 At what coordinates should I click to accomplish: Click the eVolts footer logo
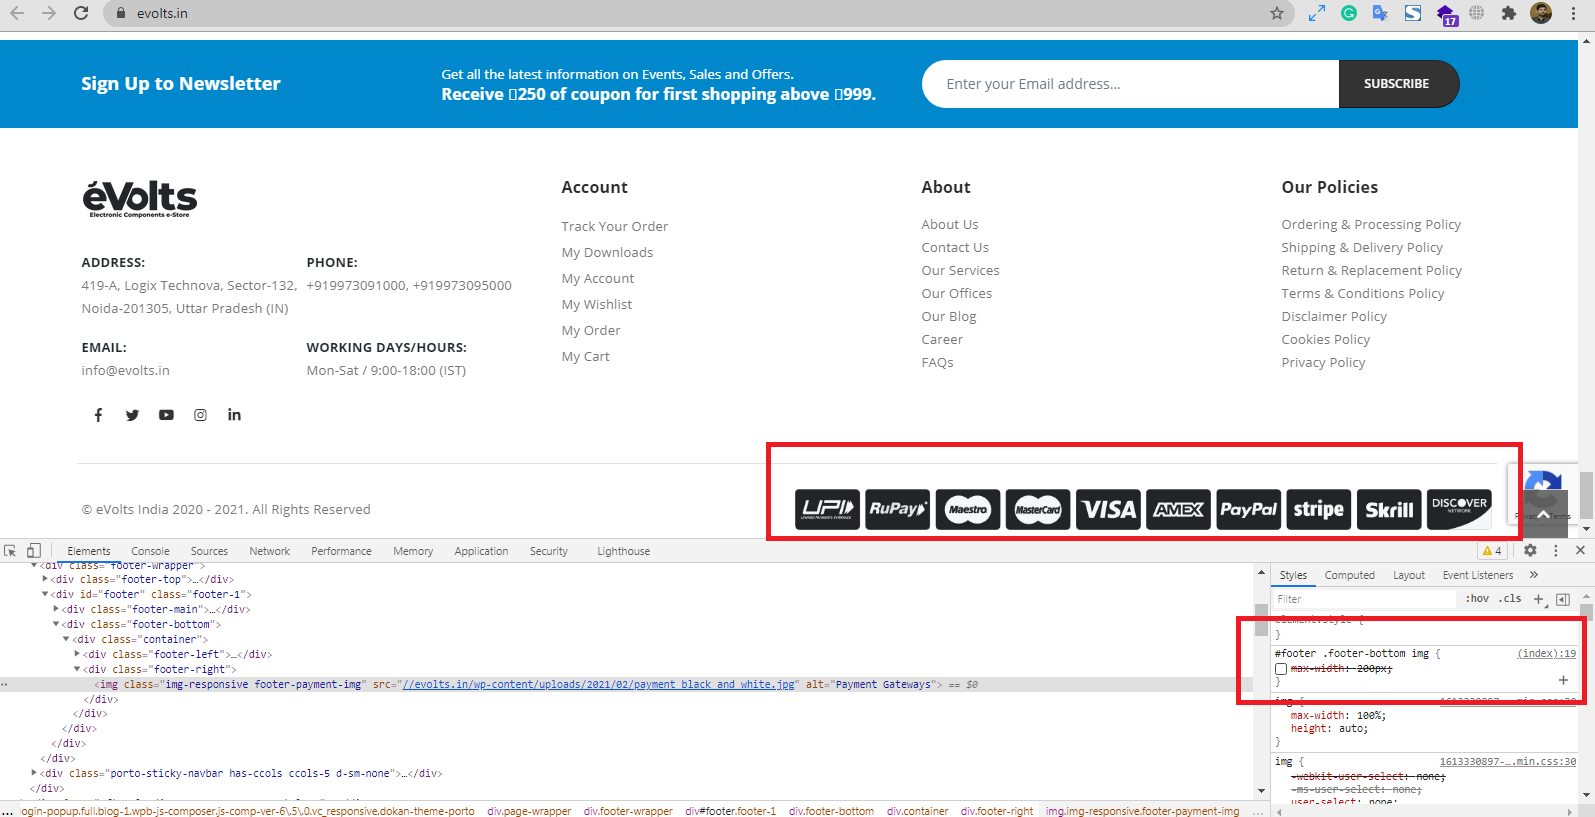click(140, 199)
